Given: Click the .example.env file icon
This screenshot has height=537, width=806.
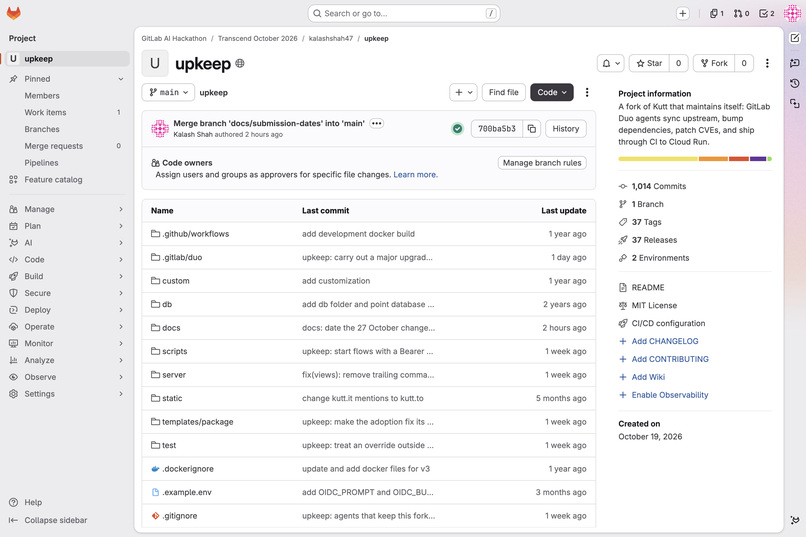Looking at the screenshot, I should (155, 492).
